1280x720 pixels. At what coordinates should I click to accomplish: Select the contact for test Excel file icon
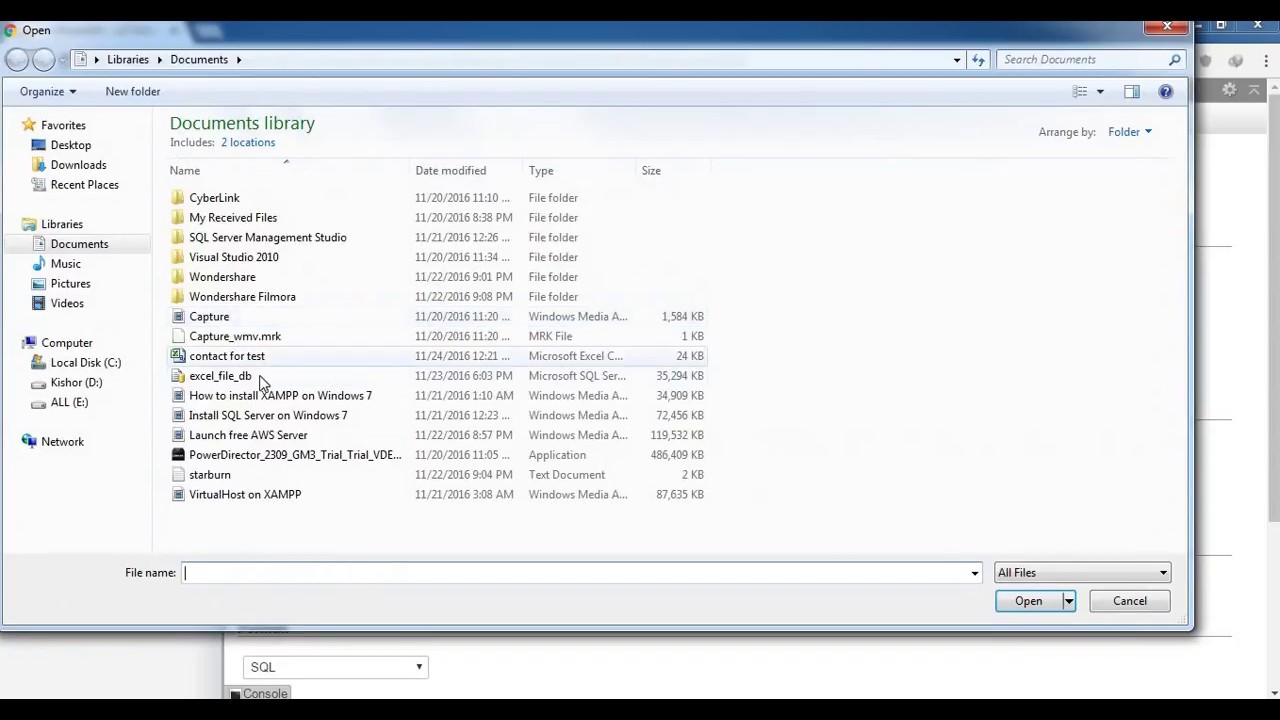tap(178, 356)
